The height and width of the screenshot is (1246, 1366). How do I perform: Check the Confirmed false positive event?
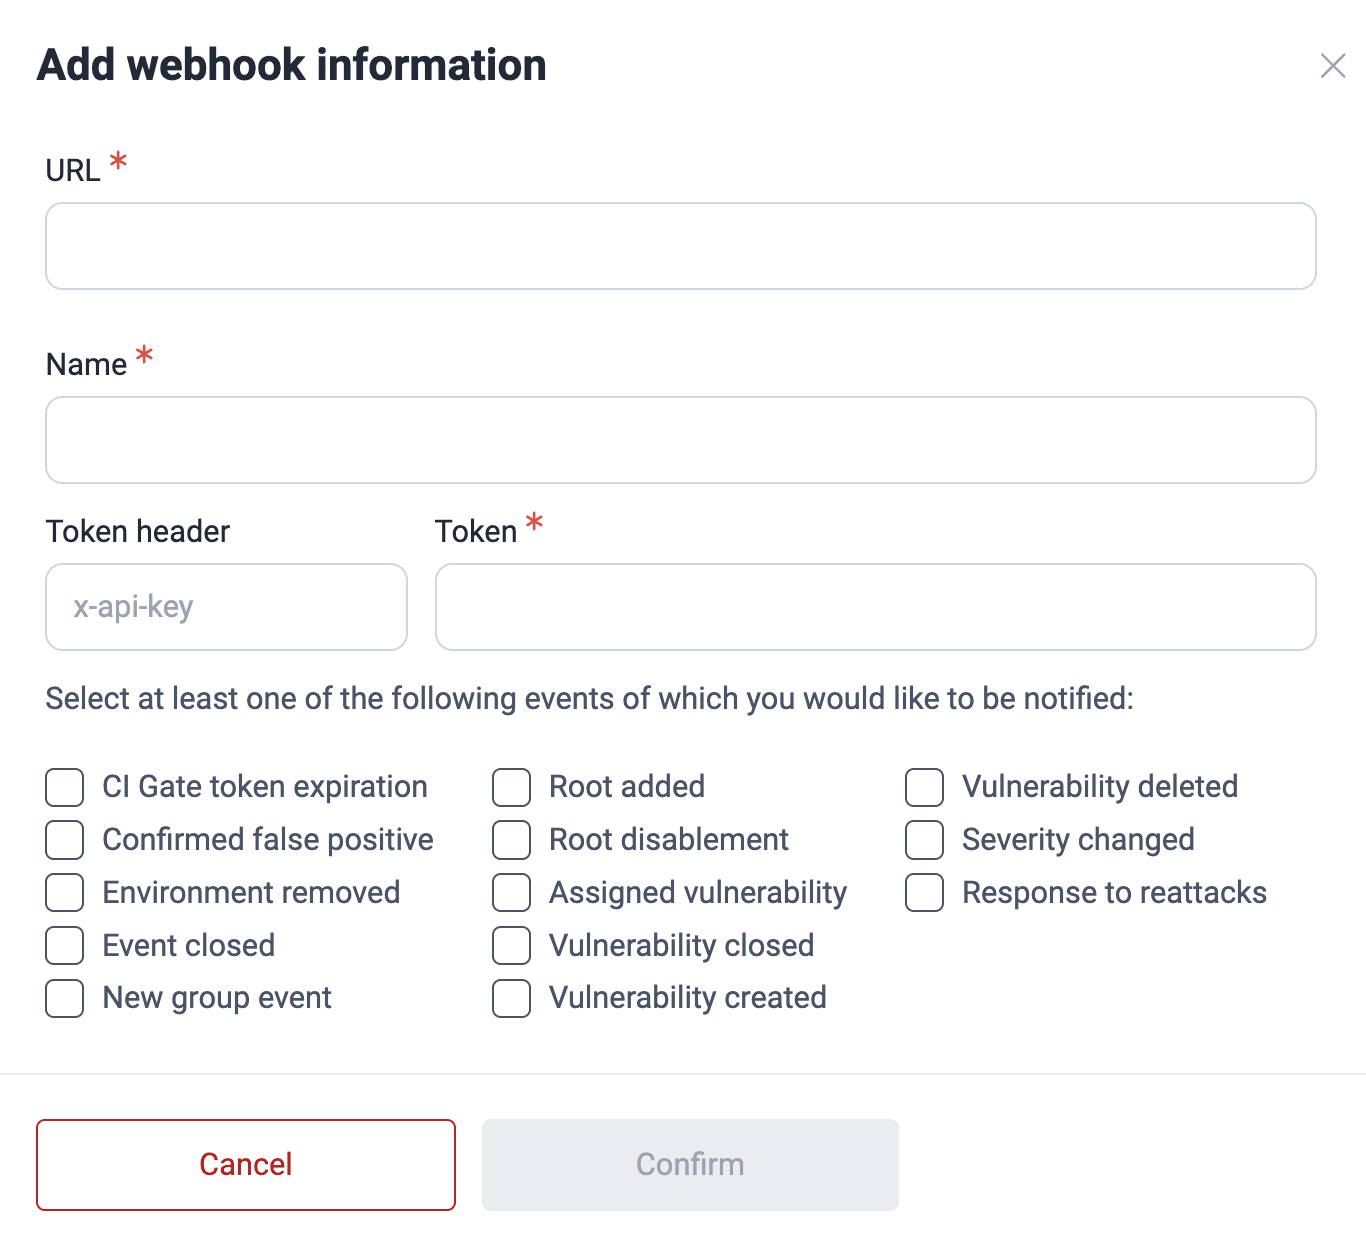pyautogui.click(x=64, y=840)
